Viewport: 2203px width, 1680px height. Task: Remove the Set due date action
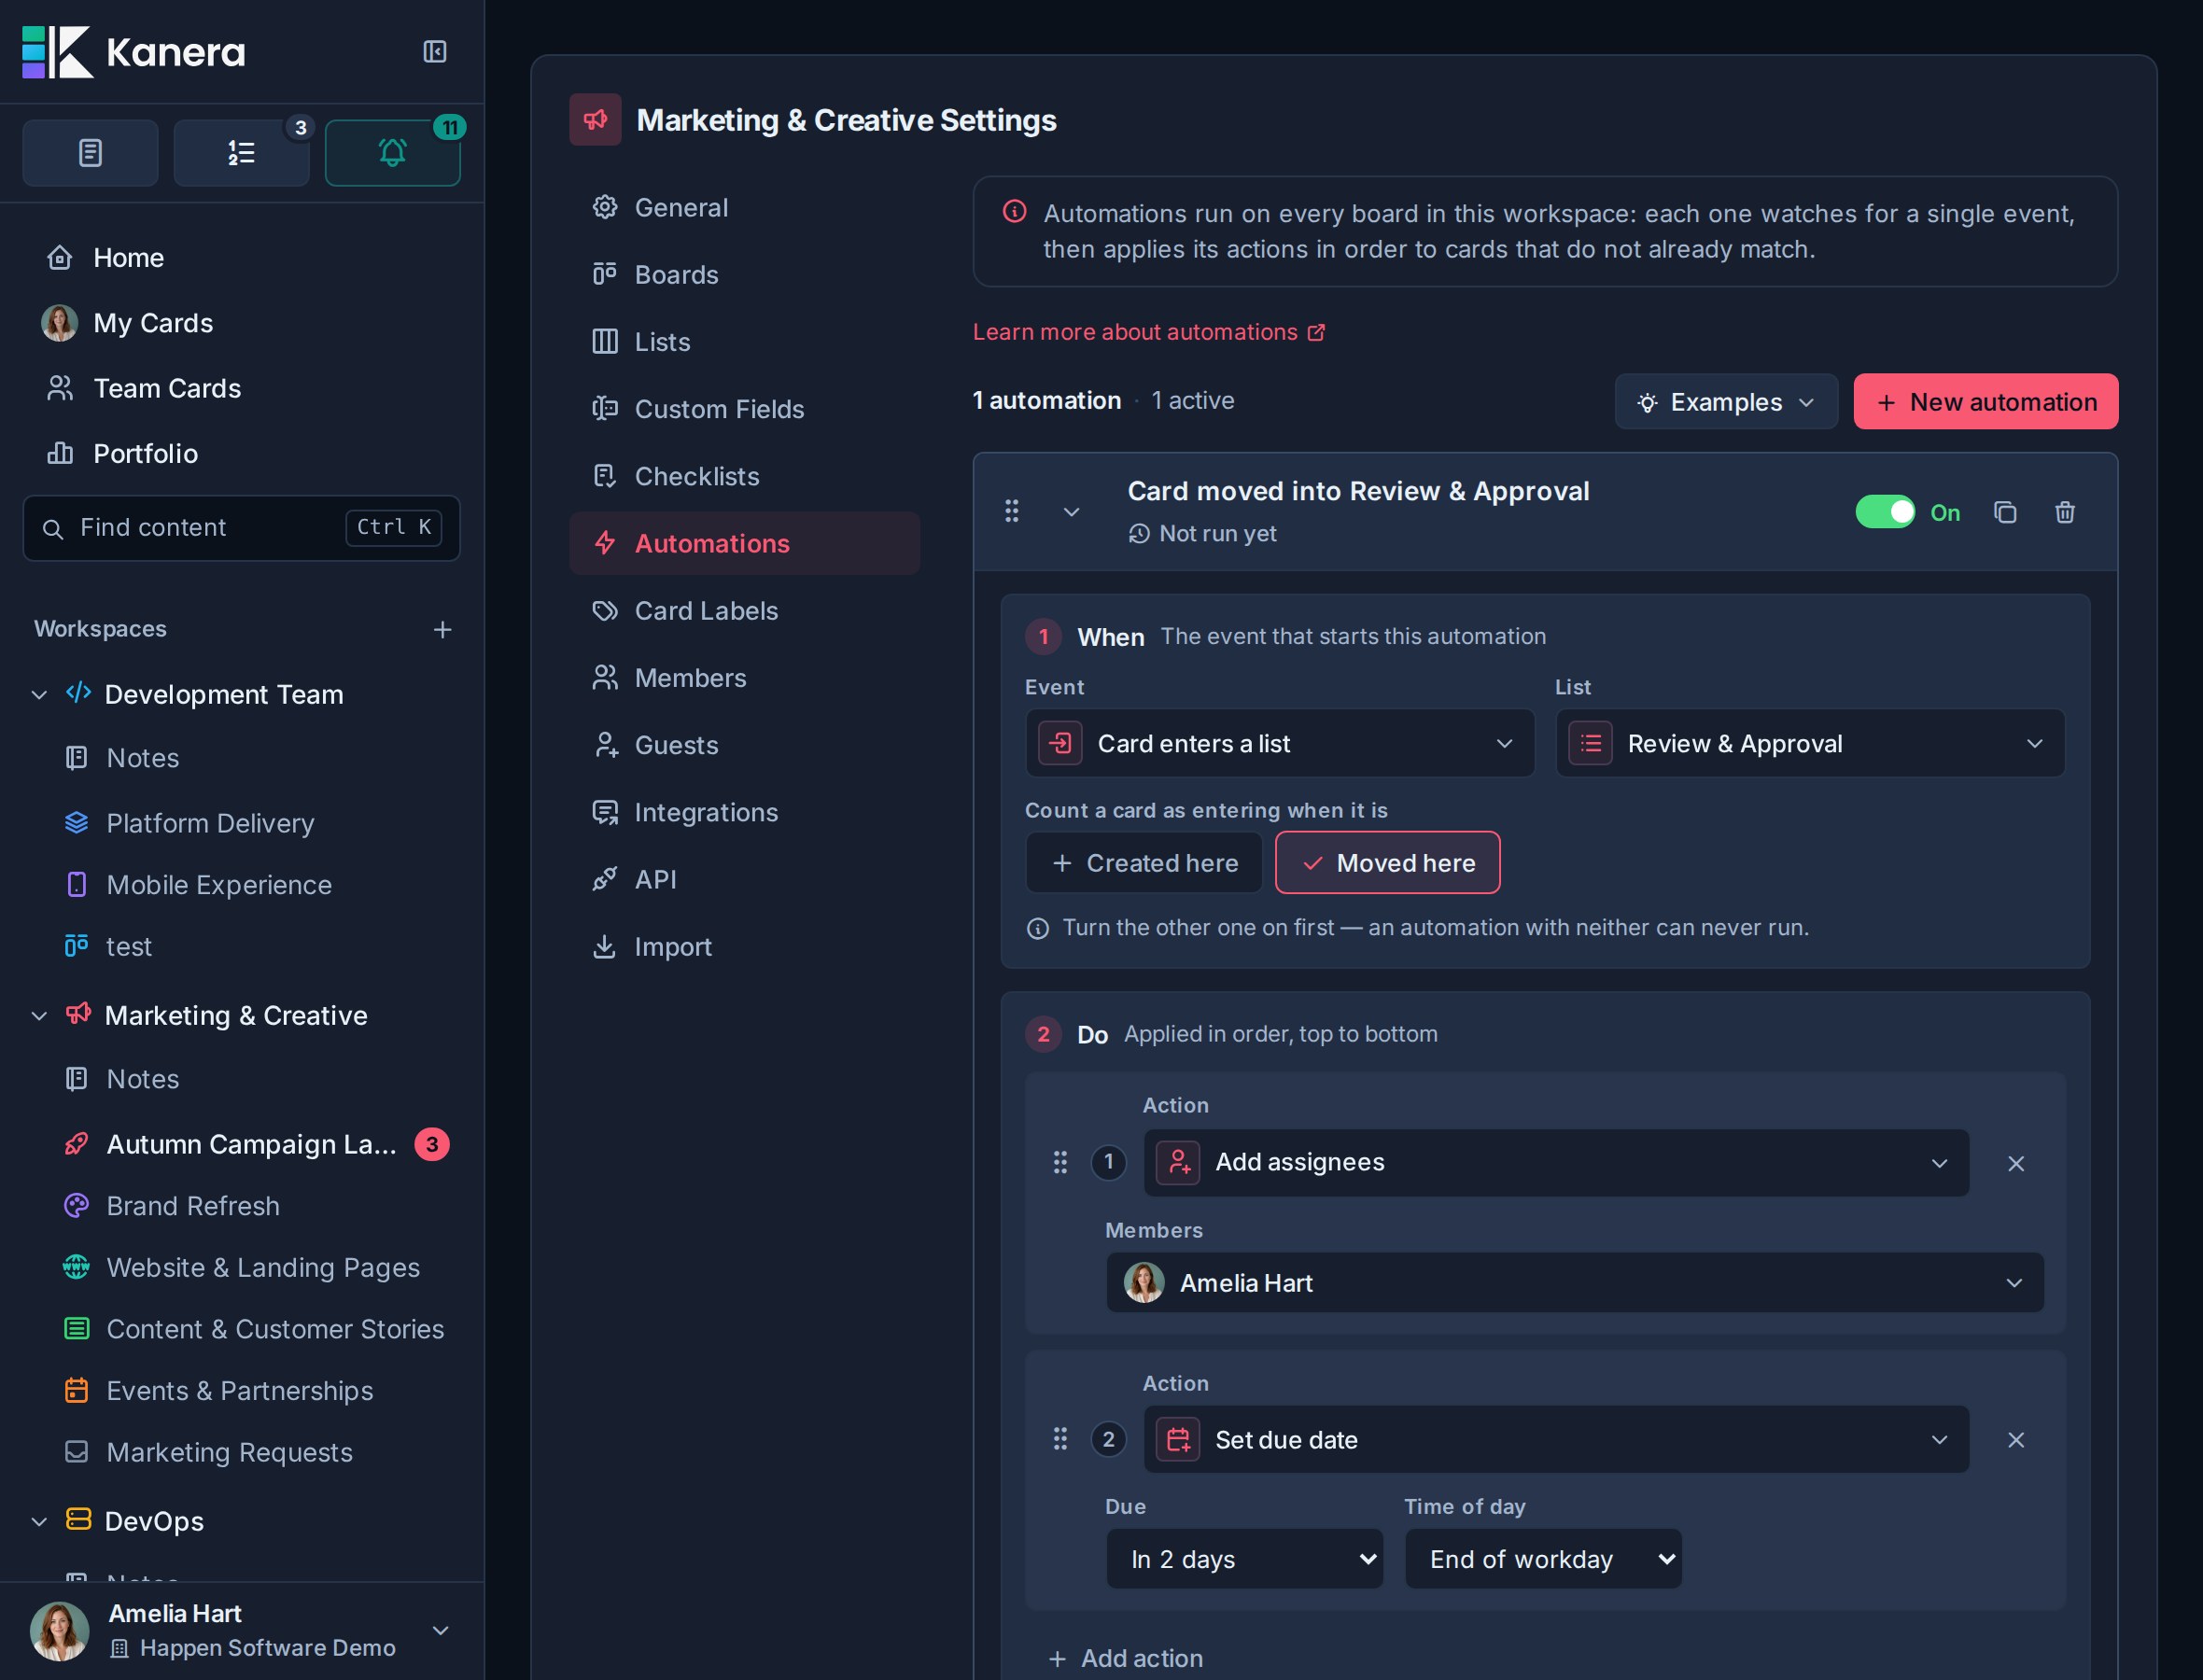(x=2016, y=1440)
